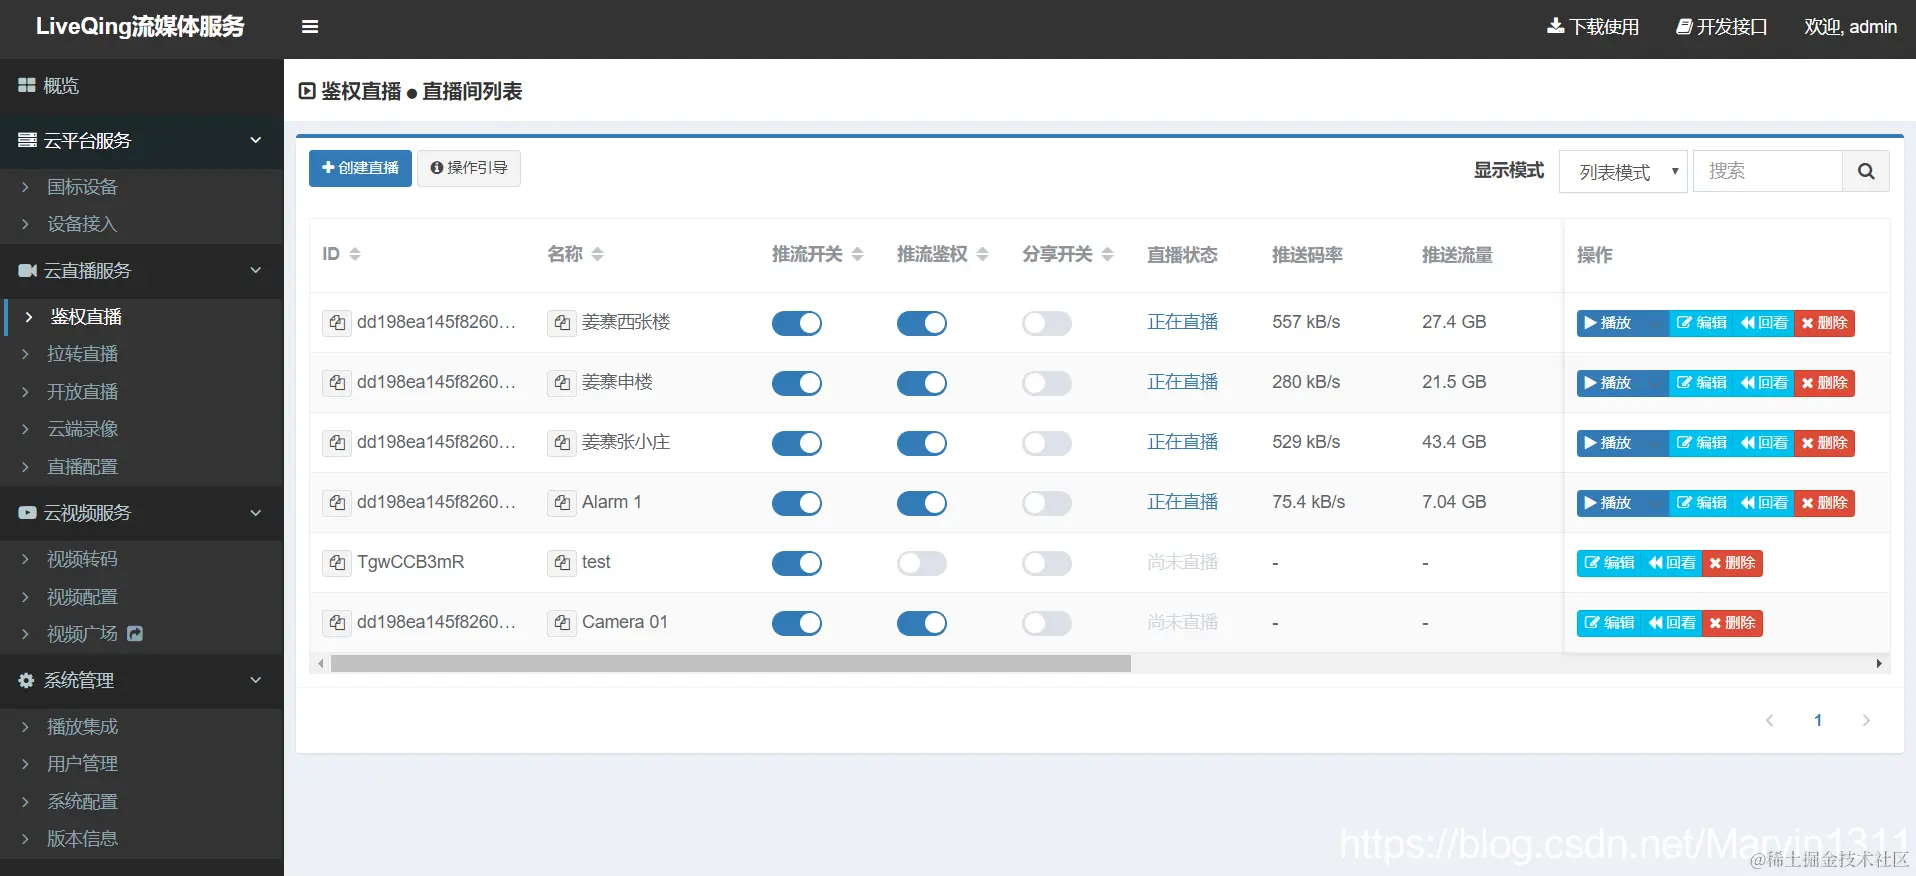
Task: Sort by 分享开关 column arrows
Action: point(1107,254)
